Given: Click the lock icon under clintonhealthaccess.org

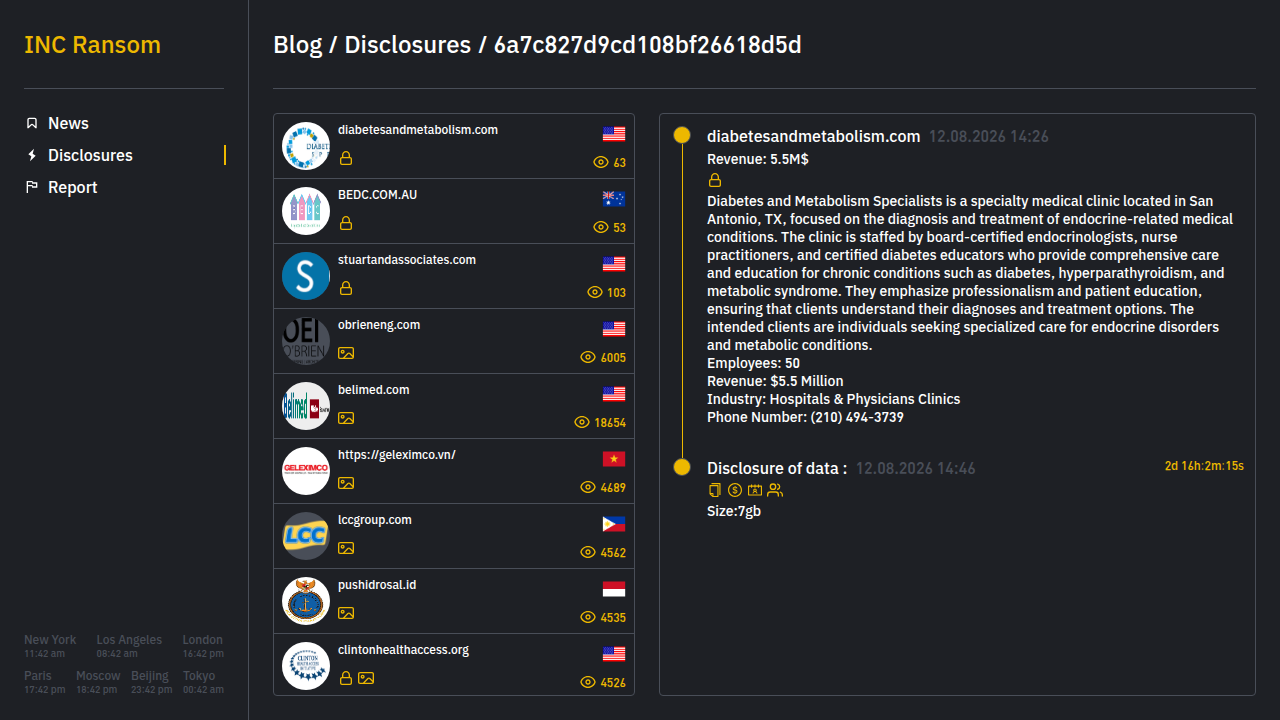Looking at the screenshot, I should [346, 678].
